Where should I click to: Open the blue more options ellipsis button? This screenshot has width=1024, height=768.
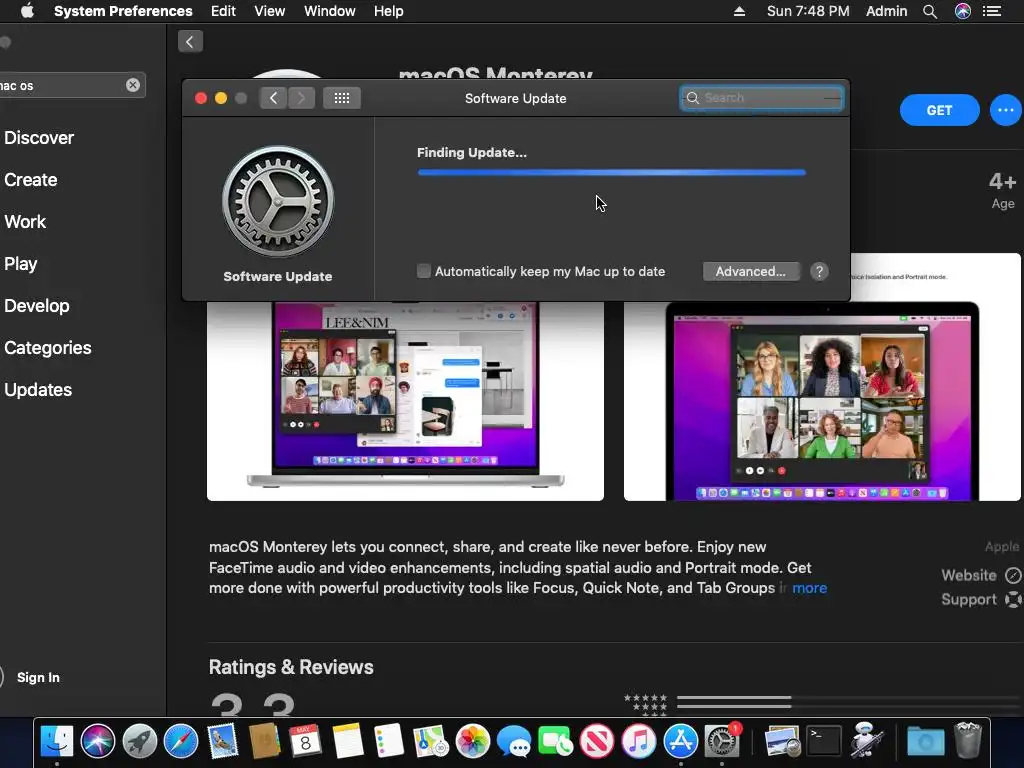[1006, 110]
